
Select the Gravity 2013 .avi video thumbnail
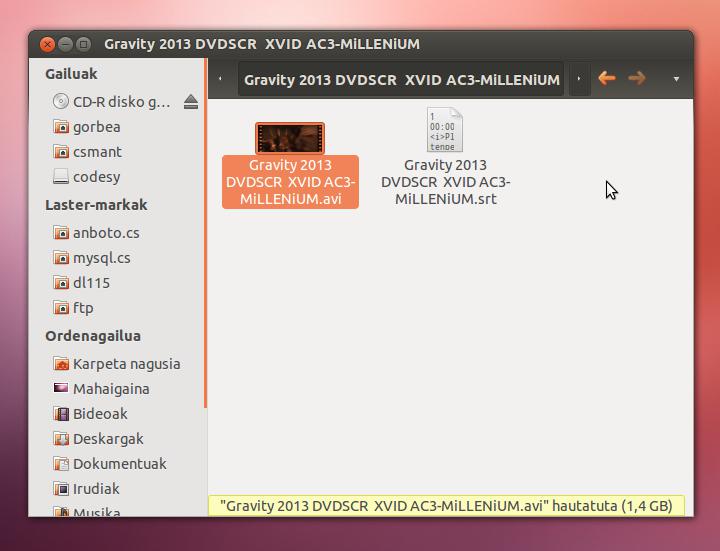pos(290,137)
